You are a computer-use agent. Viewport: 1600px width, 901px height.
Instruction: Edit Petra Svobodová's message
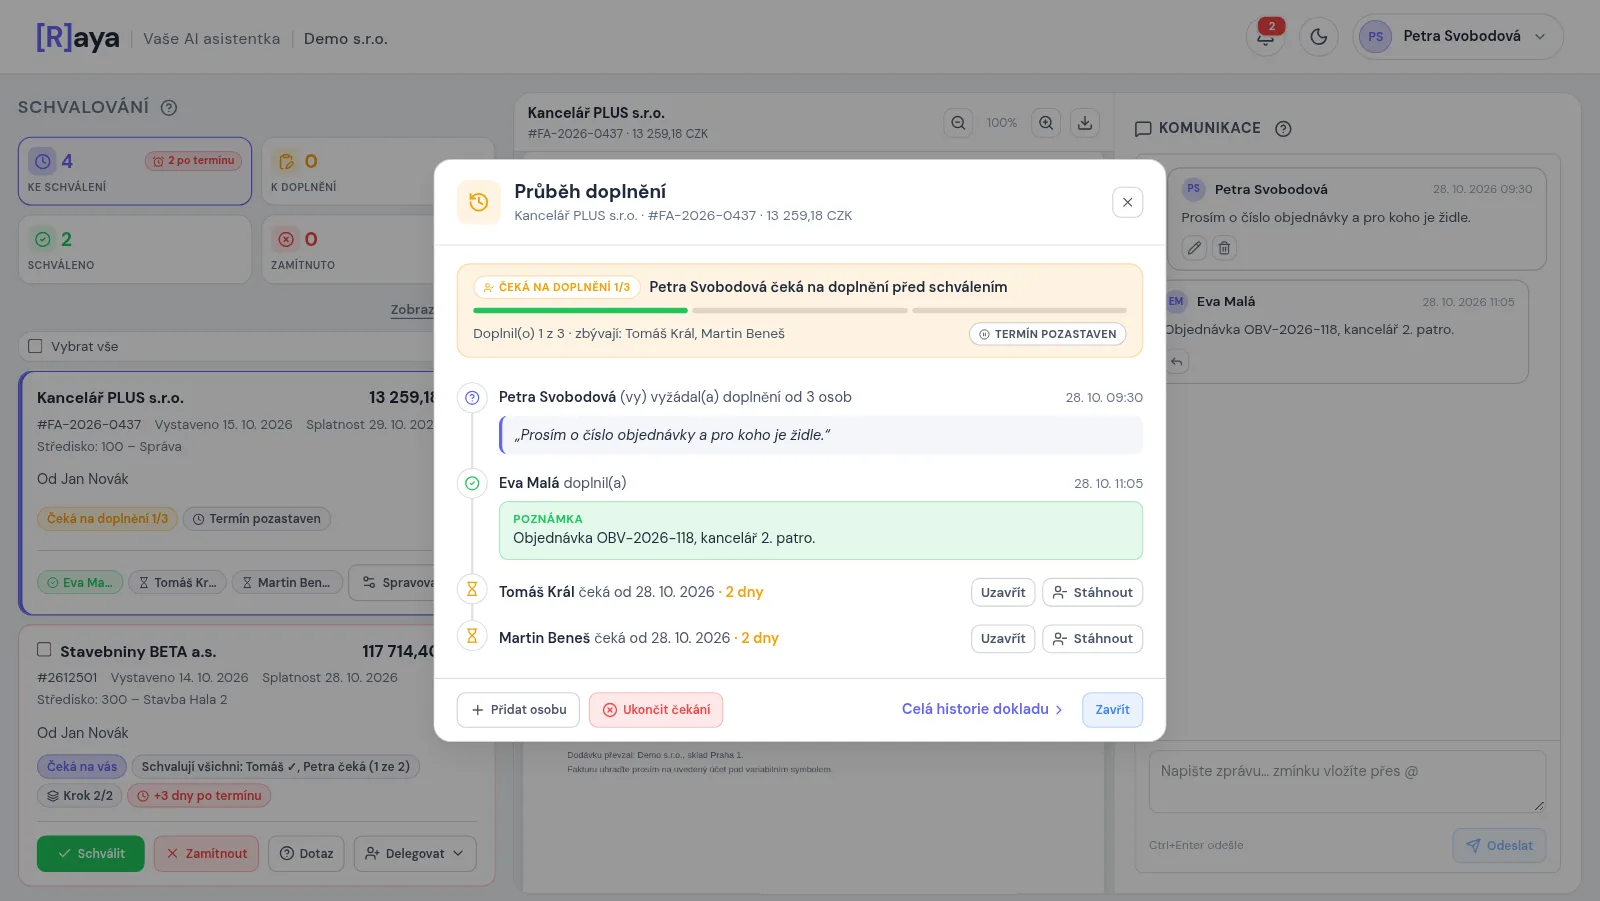1194,248
